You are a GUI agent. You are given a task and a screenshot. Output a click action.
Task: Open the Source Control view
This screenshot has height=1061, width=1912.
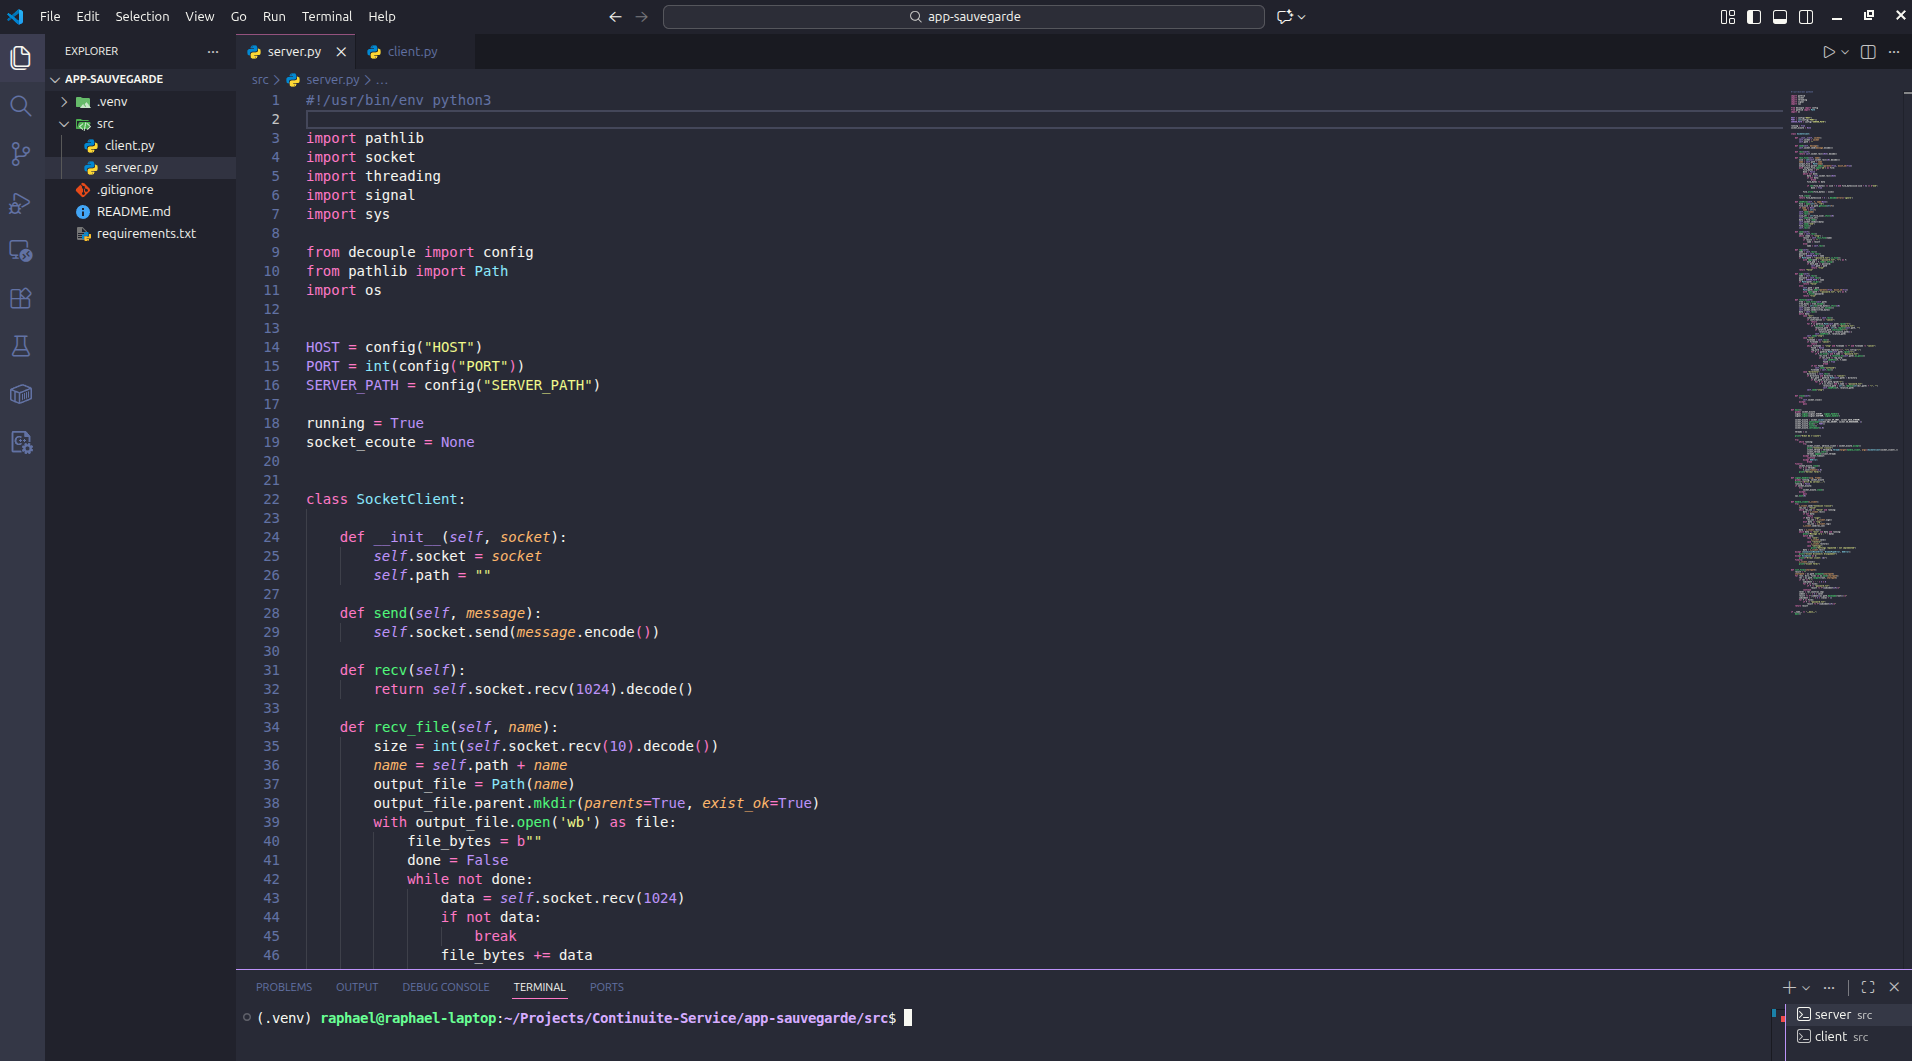tap(20, 154)
